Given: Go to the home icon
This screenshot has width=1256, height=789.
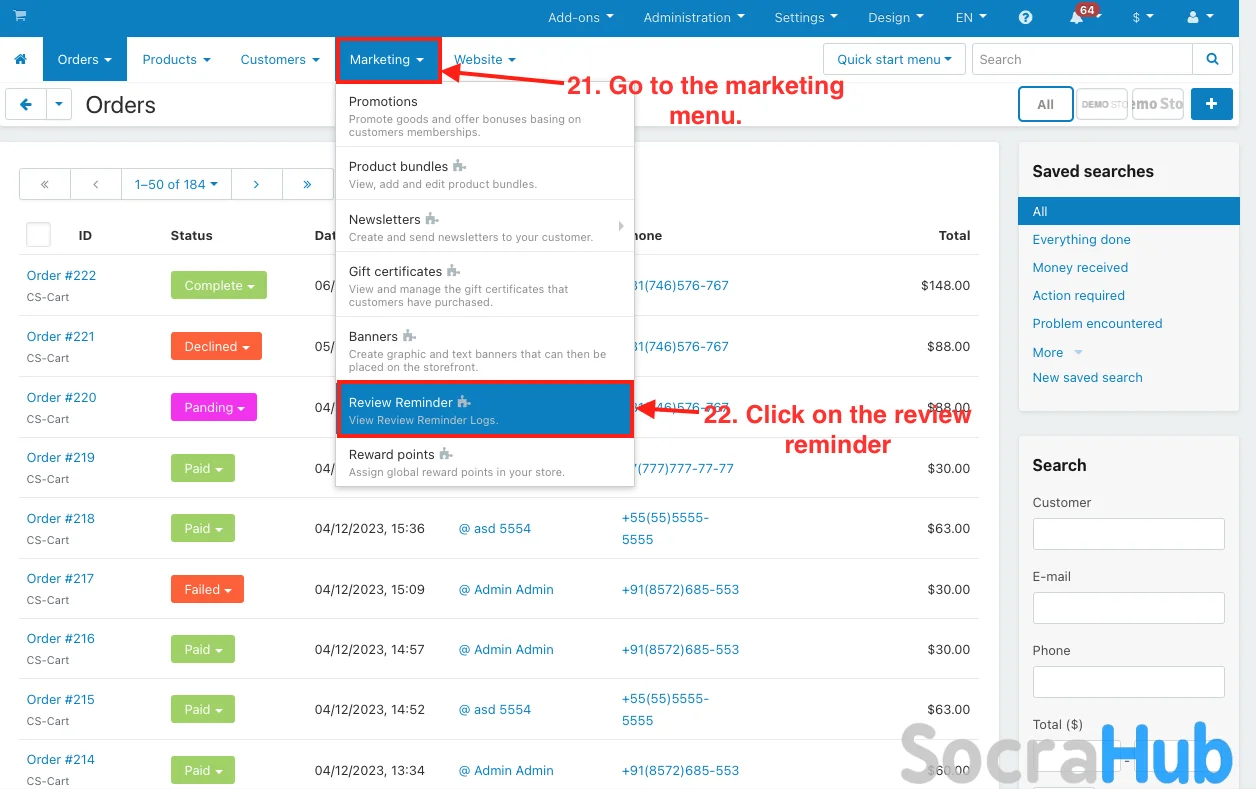Looking at the screenshot, I should pos(20,60).
